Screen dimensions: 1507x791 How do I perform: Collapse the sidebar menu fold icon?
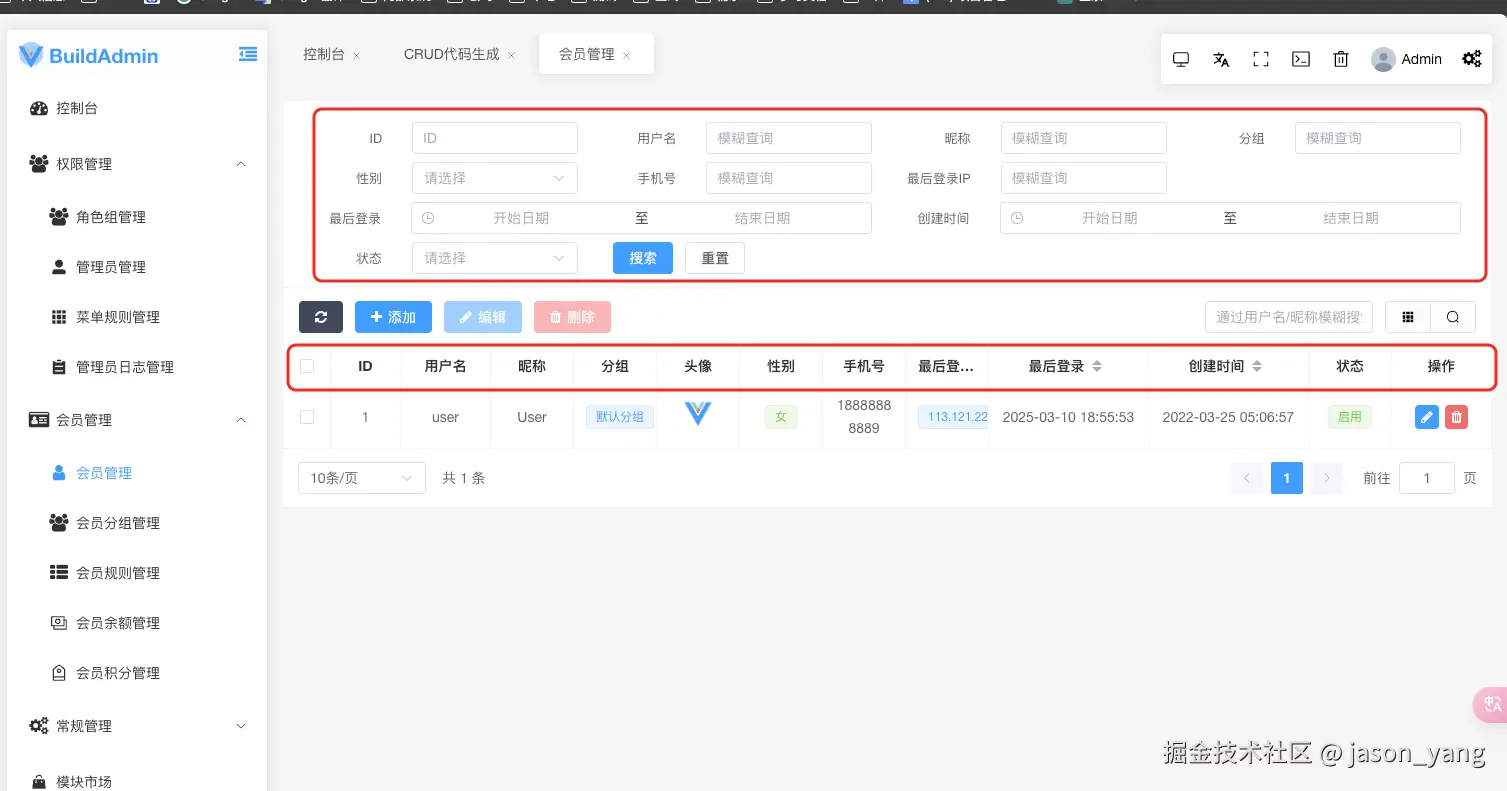click(x=248, y=55)
